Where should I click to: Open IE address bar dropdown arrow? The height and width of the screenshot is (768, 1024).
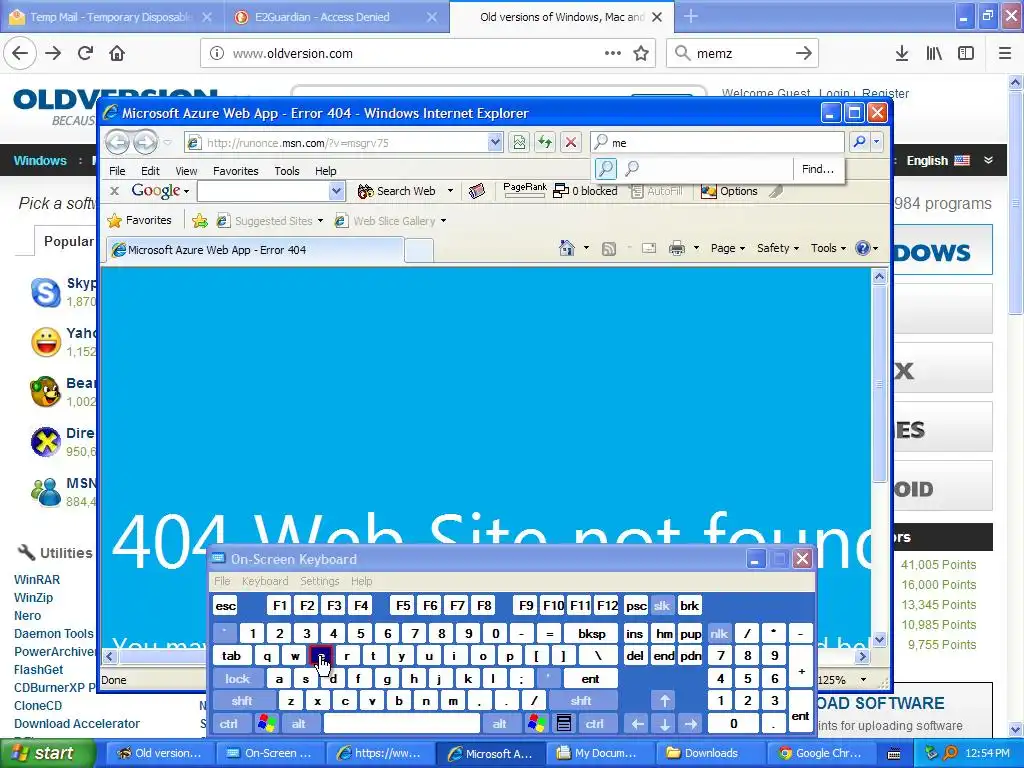tap(495, 142)
